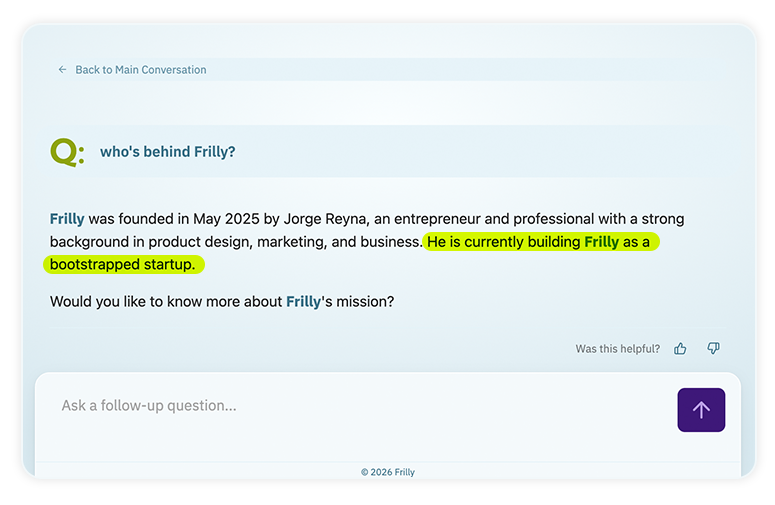Click the highlighted "He is currently building" text
775x505 pixels.
tap(503, 241)
